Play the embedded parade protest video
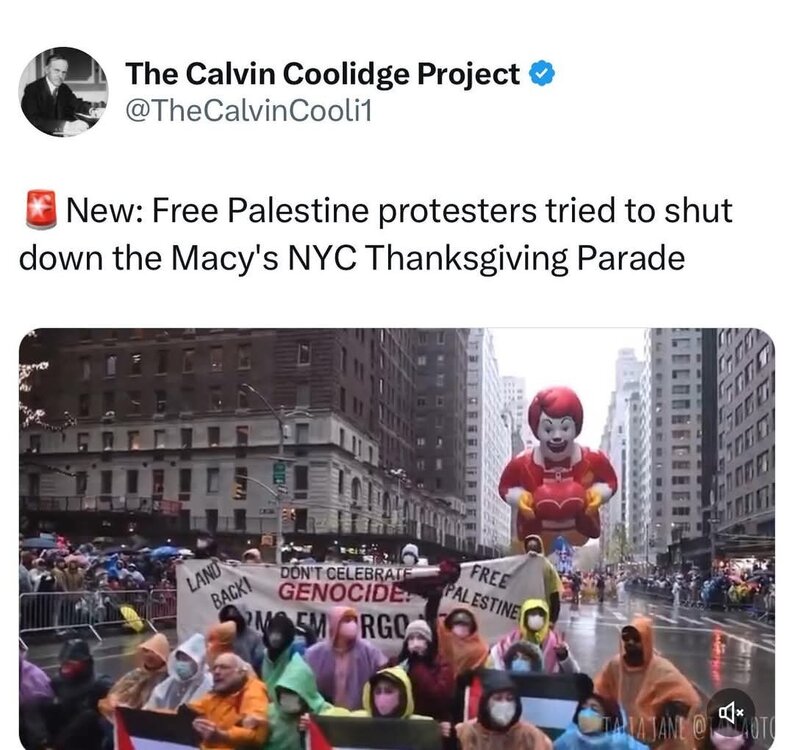 [x=397, y=539]
